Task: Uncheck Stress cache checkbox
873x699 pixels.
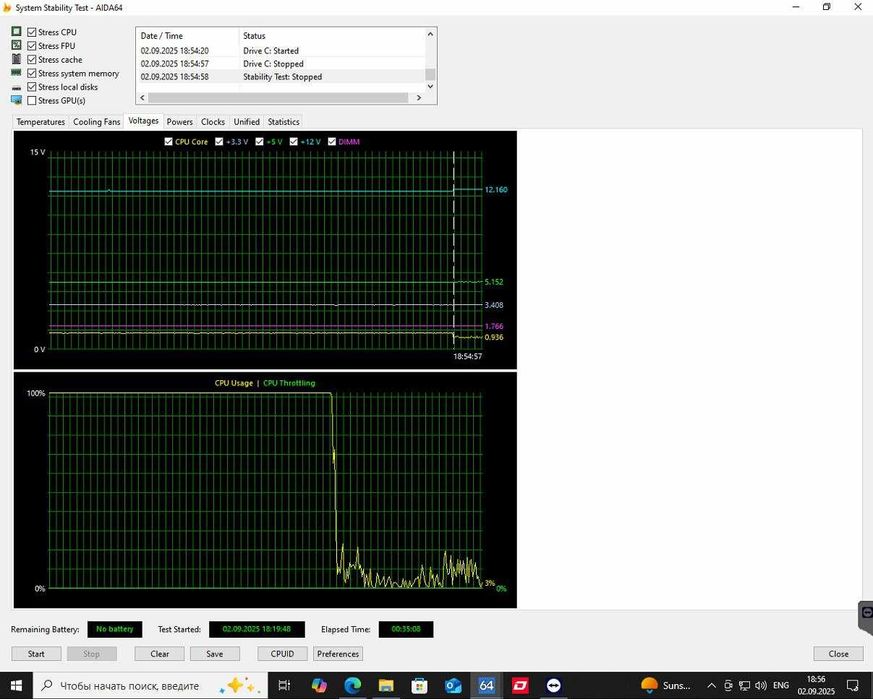Action: click(x=32, y=60)
